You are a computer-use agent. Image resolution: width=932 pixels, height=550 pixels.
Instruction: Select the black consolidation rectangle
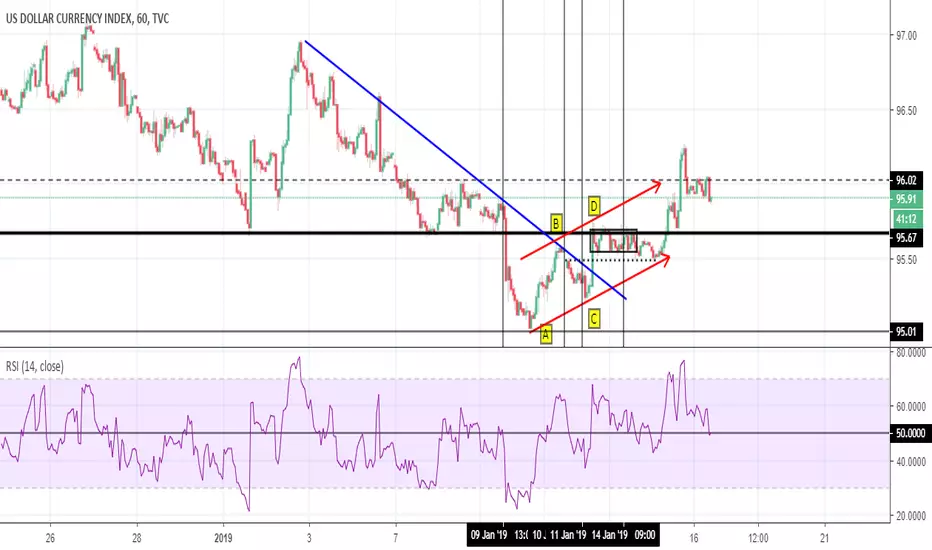pos(613,240)
